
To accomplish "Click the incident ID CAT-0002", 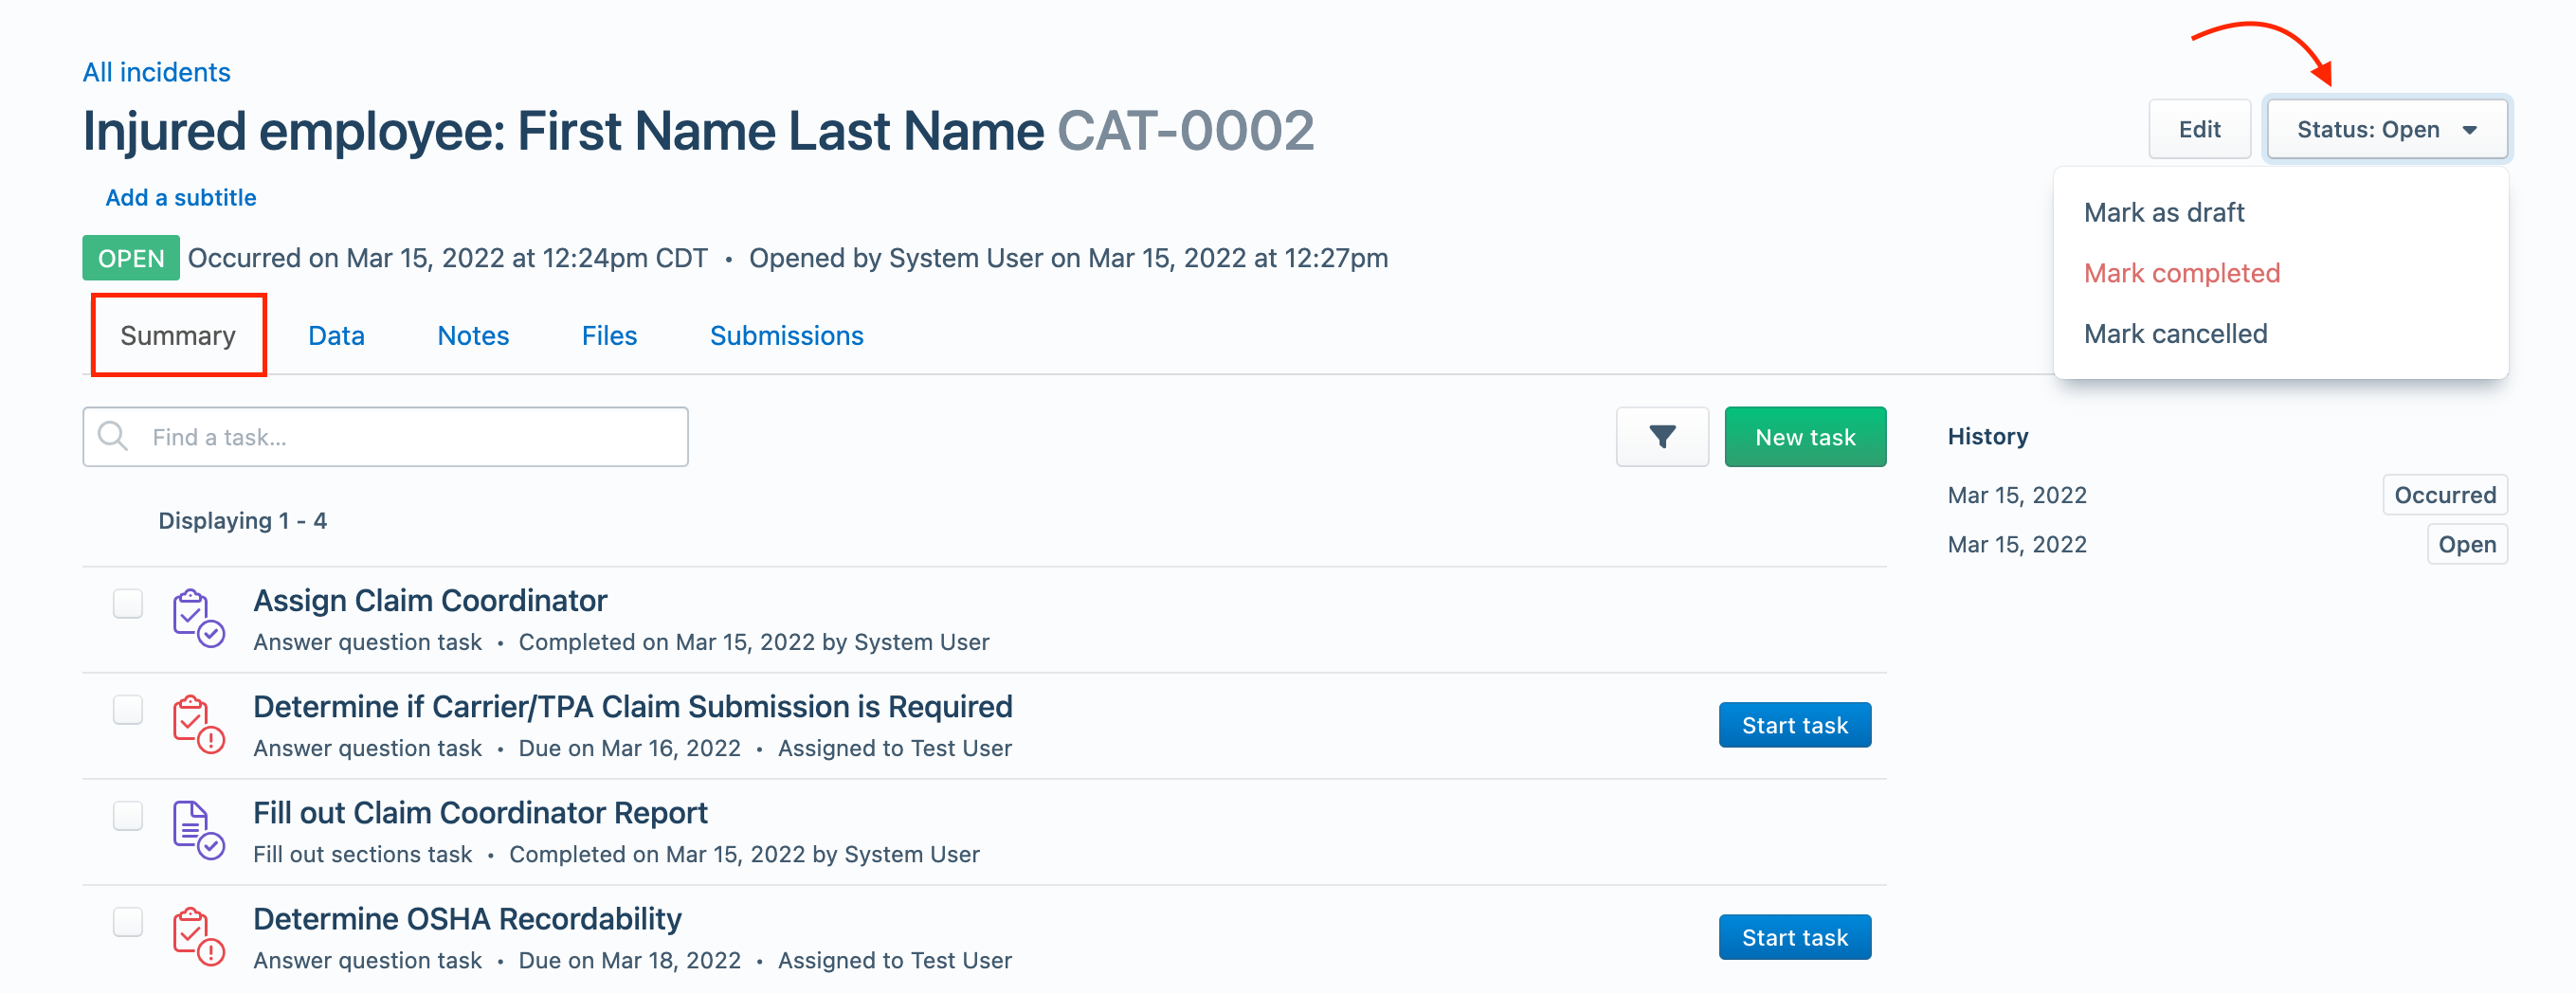I will tap(1185, 131).
